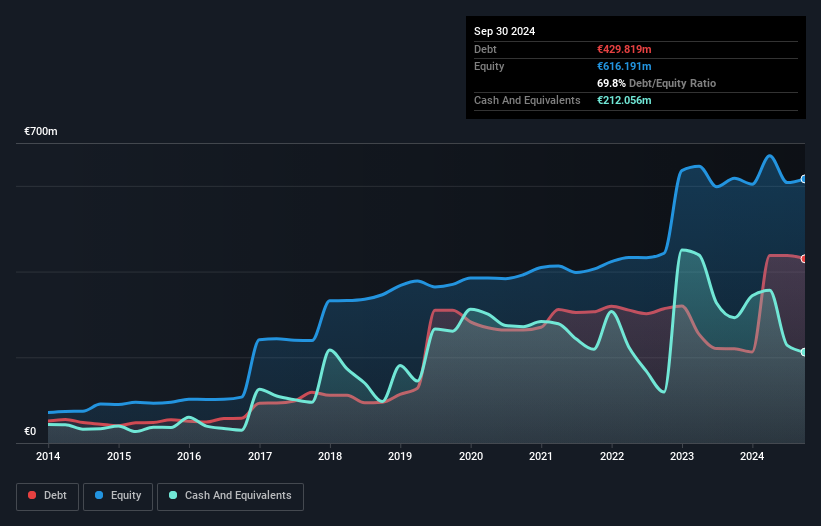Toggle the Cash And Equivalents legend button

click(x=230, y=496)
